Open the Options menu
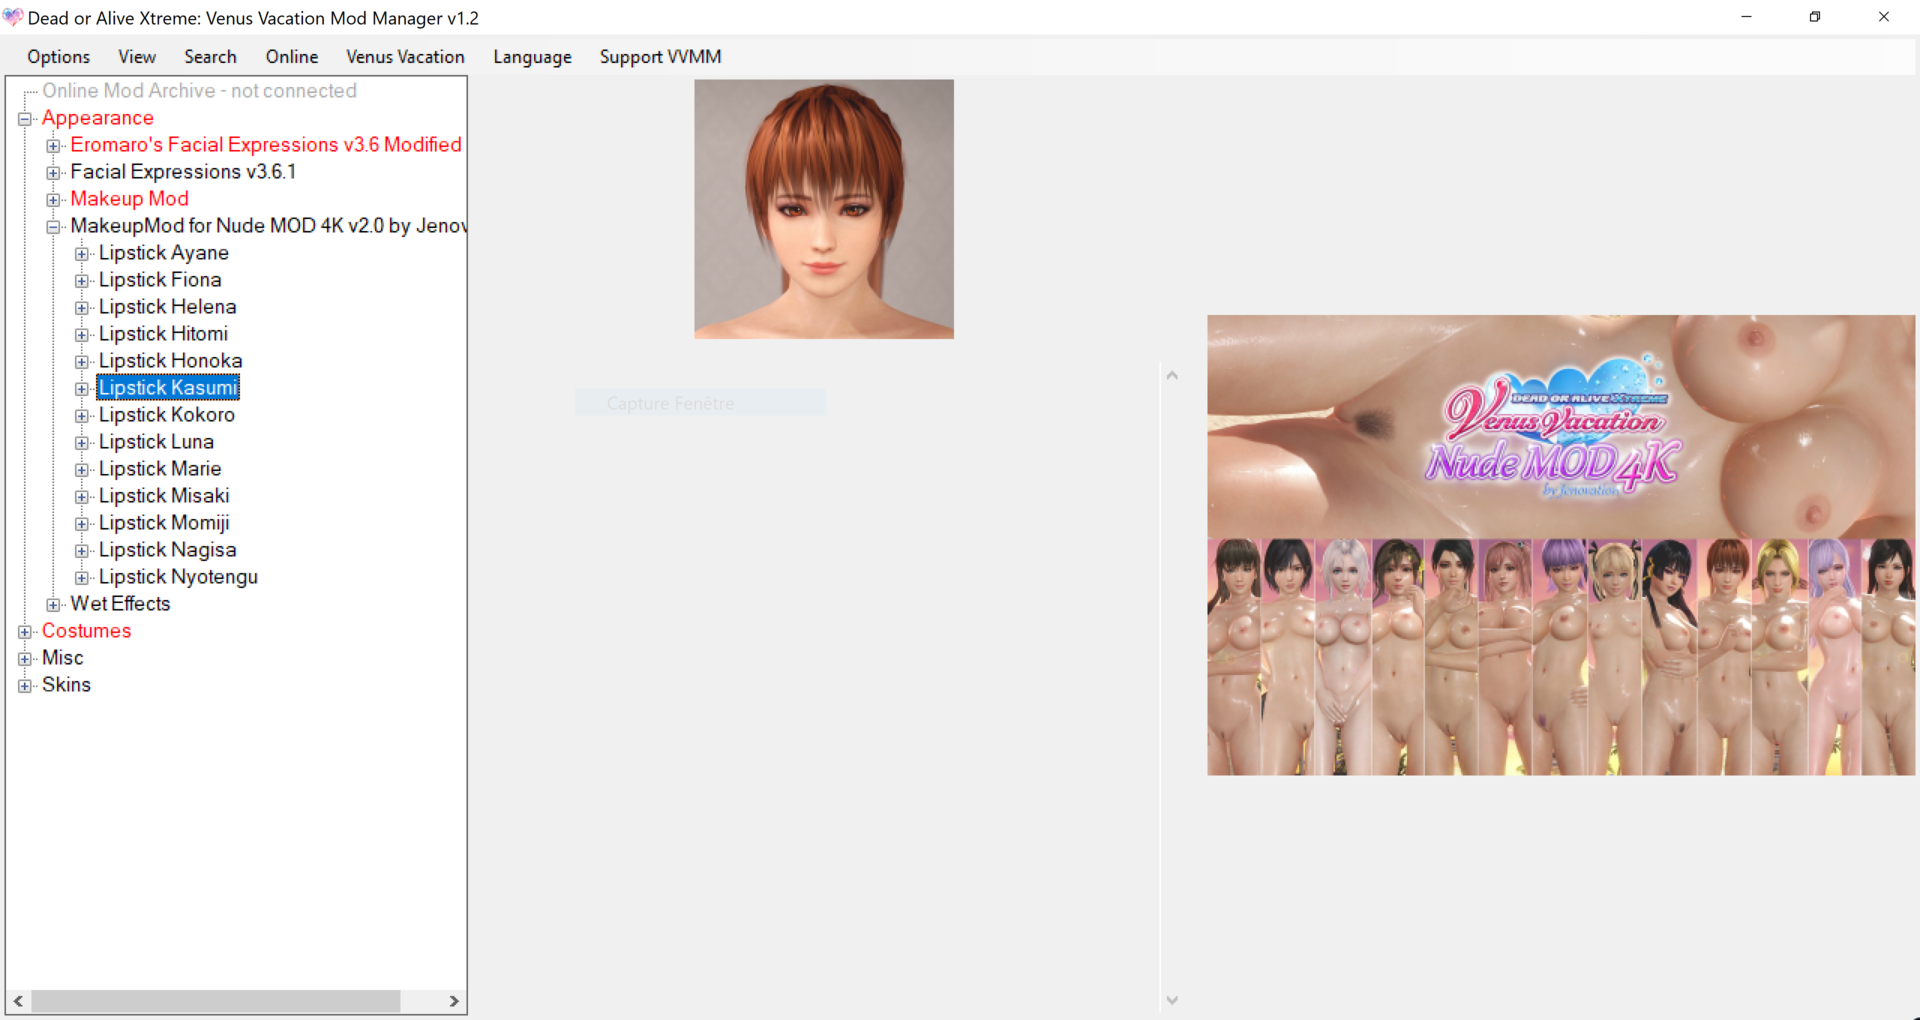This screenshot has height=1020, width=1920. [58, 57]
